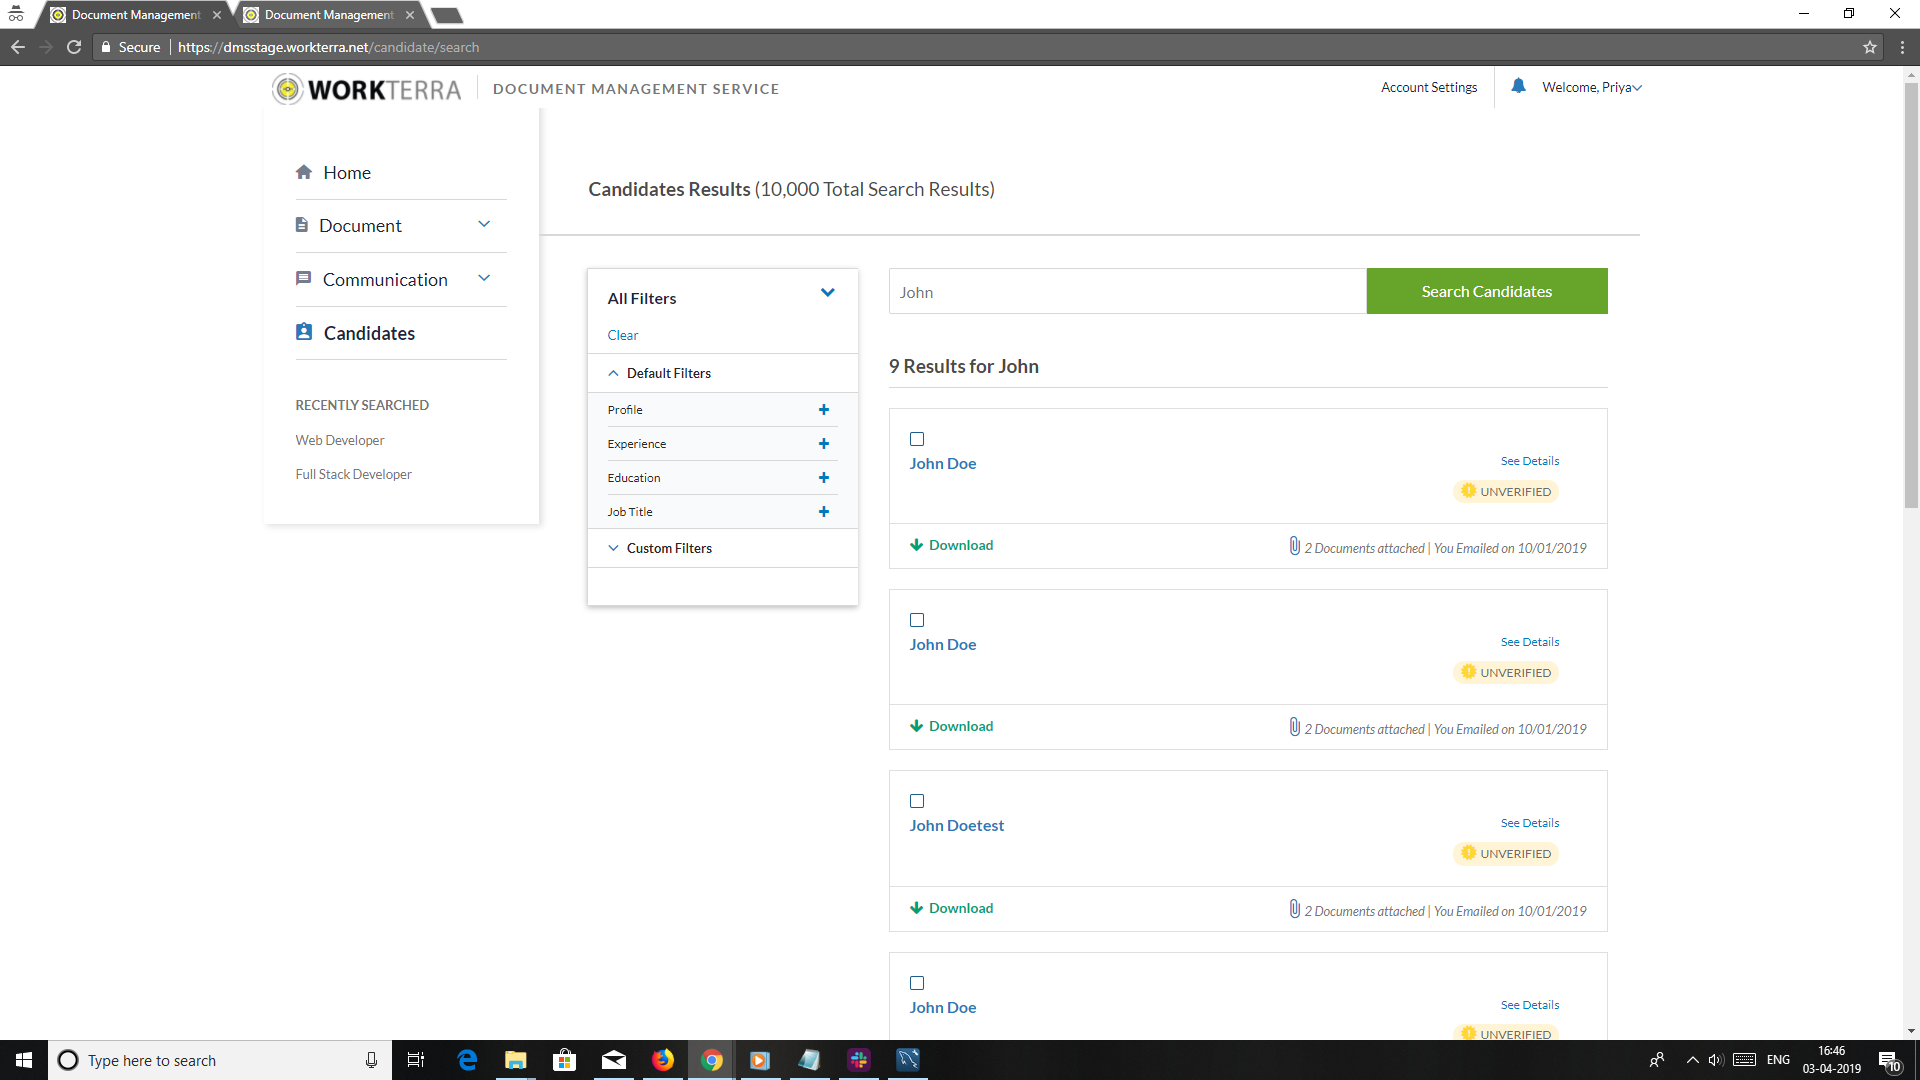Select the Document icon in the sidebar
The image size is (1920, 1080).
303,224
